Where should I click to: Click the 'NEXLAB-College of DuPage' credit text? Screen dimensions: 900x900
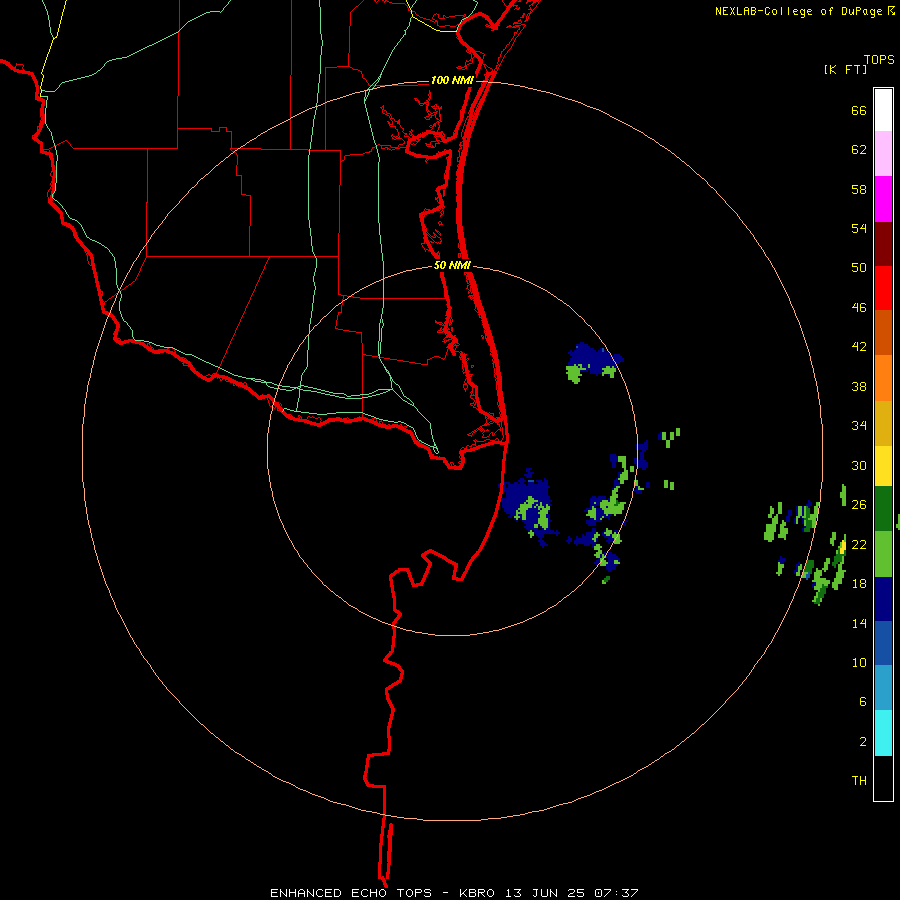coord(798,11)
